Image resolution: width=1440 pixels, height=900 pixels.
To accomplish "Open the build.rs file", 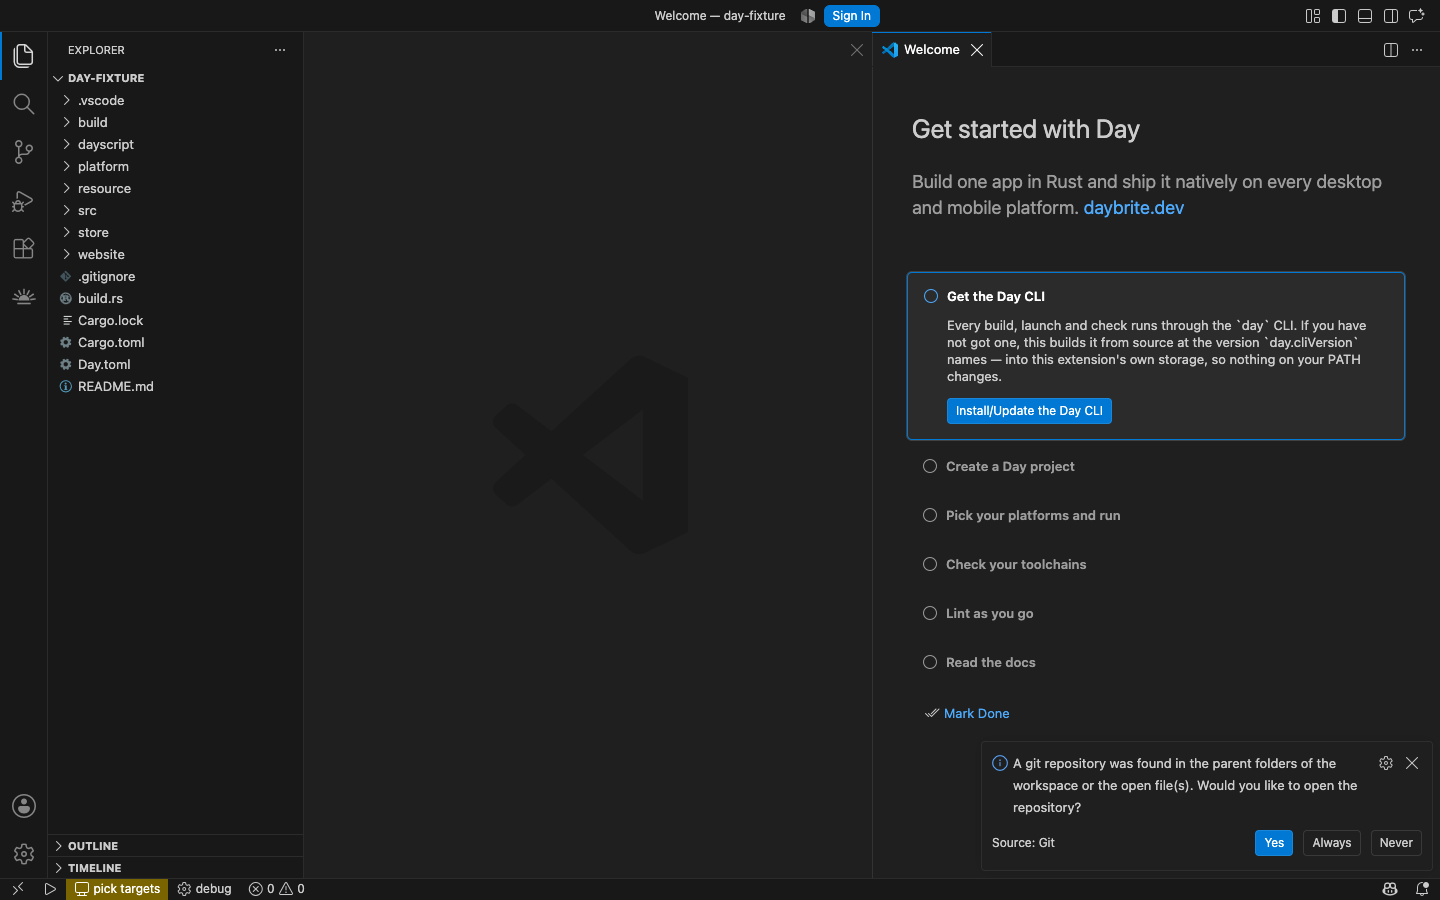I will pos(175,298).
